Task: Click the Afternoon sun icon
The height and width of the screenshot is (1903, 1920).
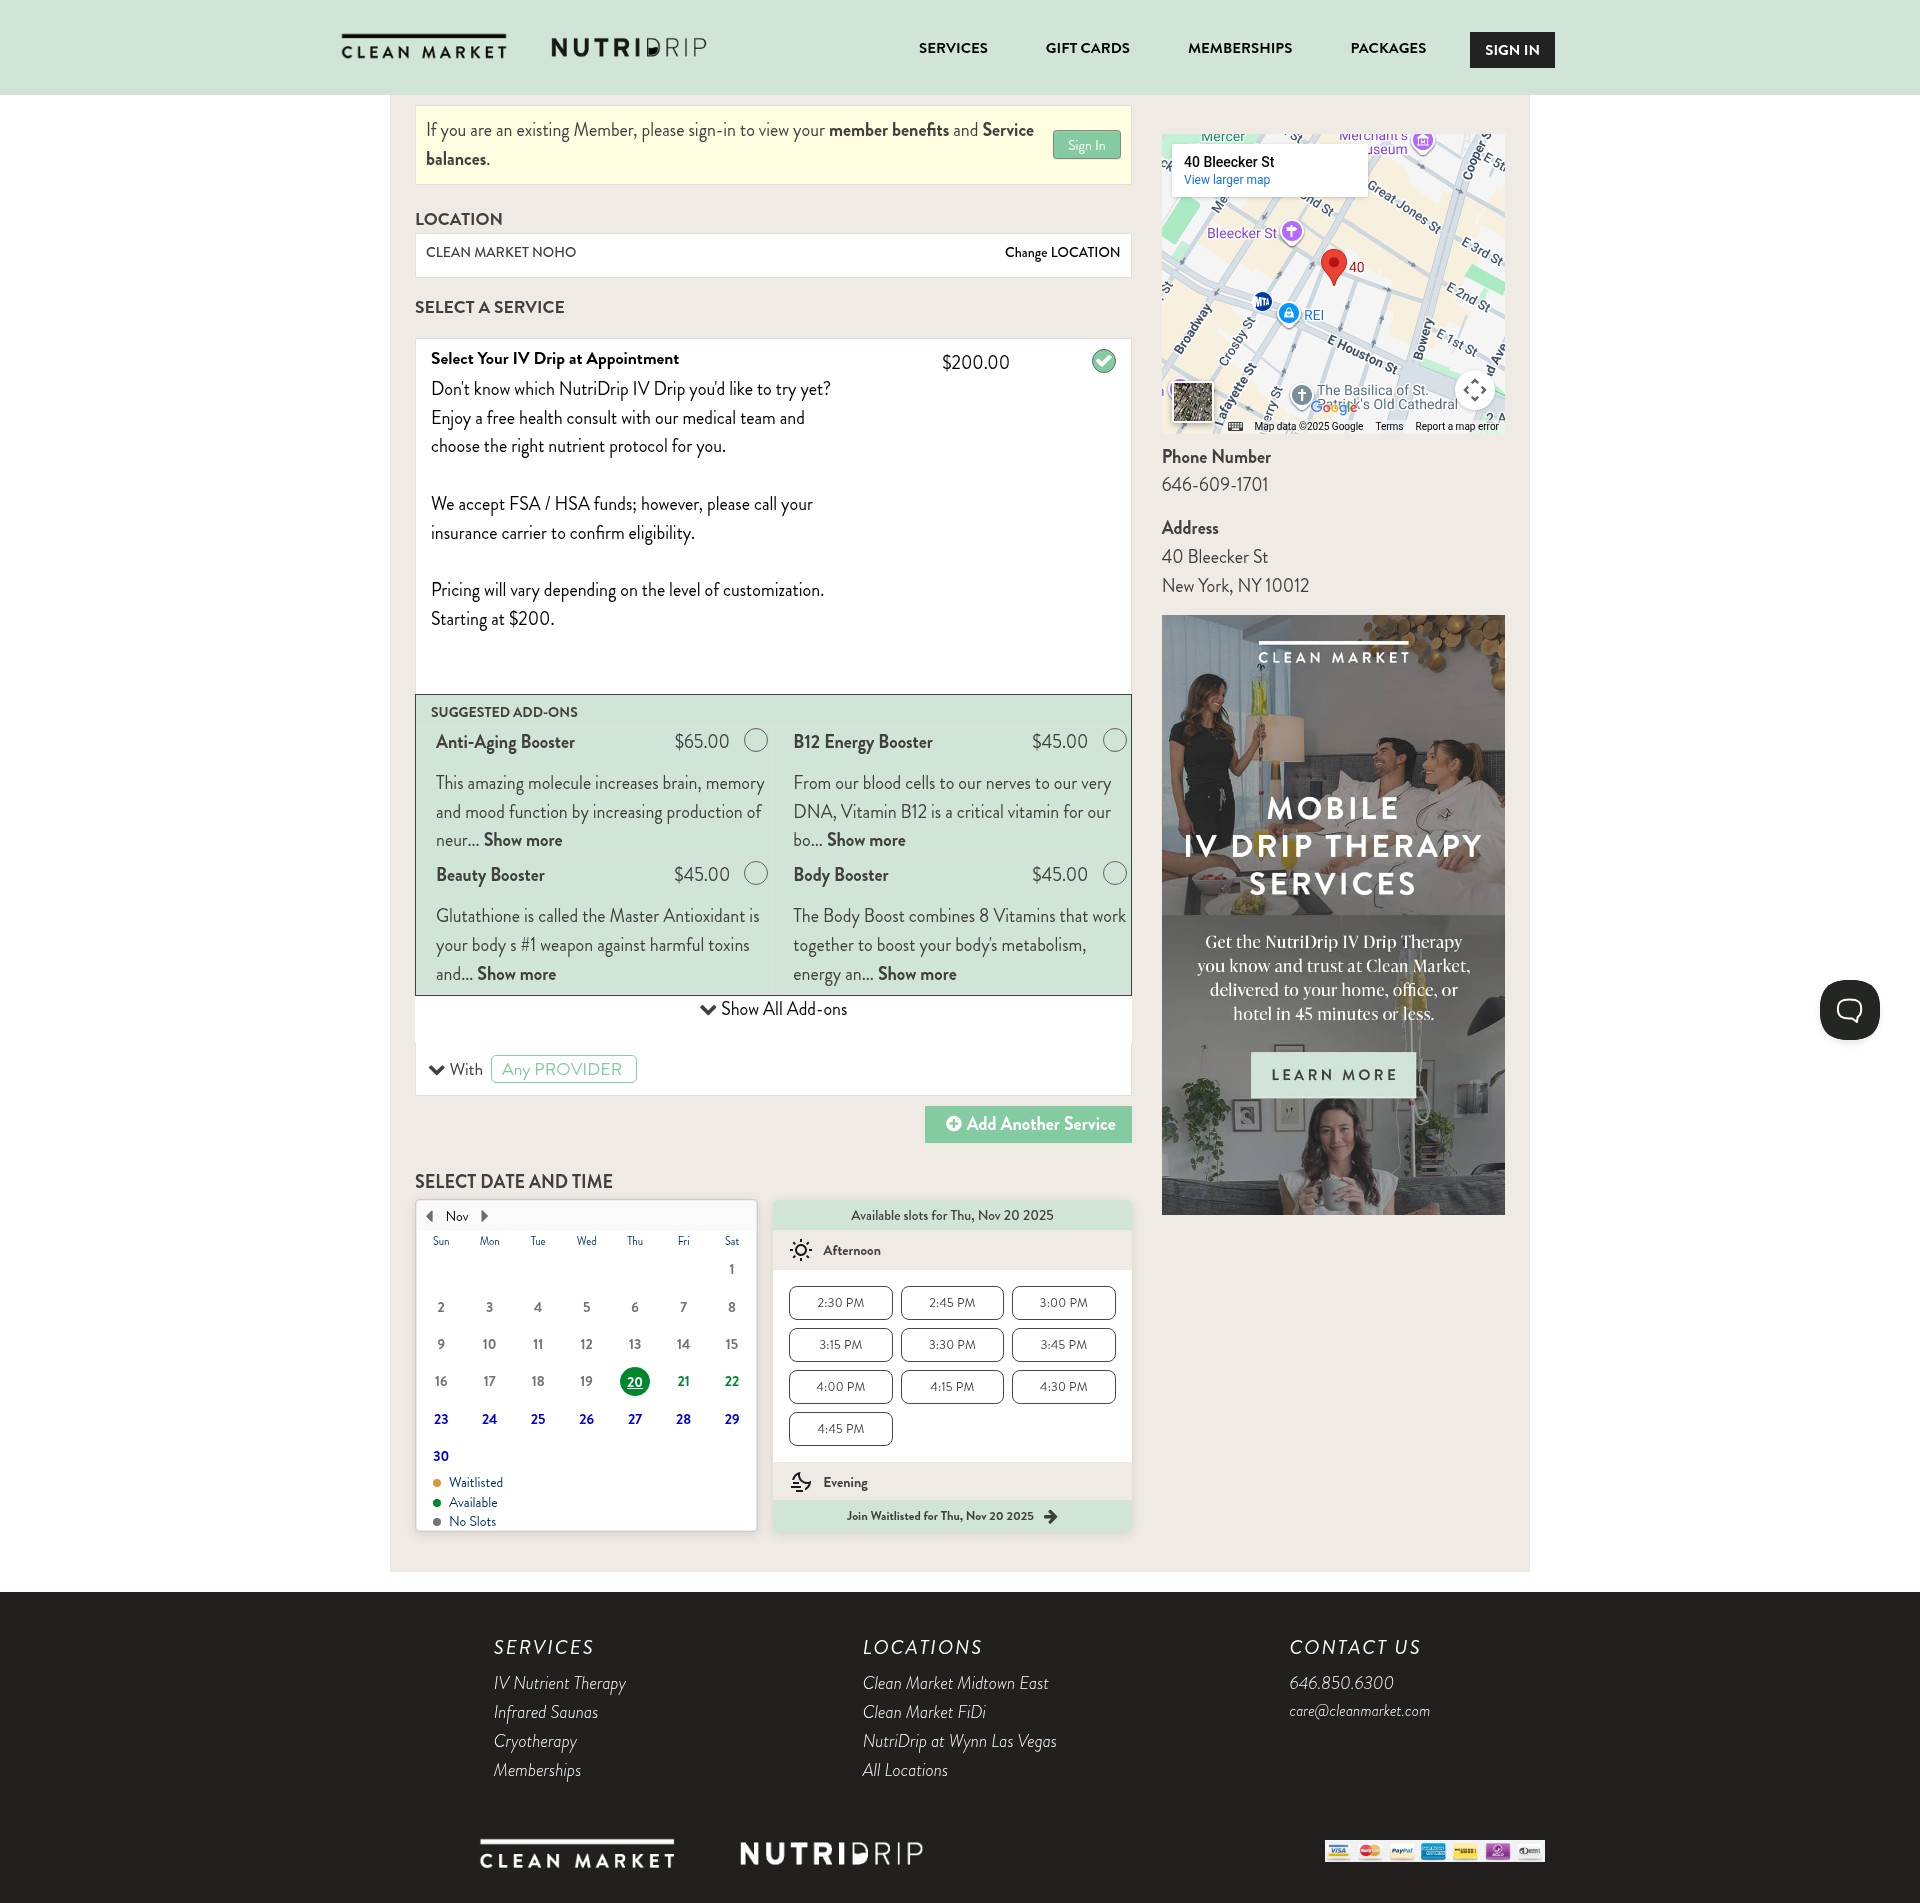Action: click(801, 1251)
